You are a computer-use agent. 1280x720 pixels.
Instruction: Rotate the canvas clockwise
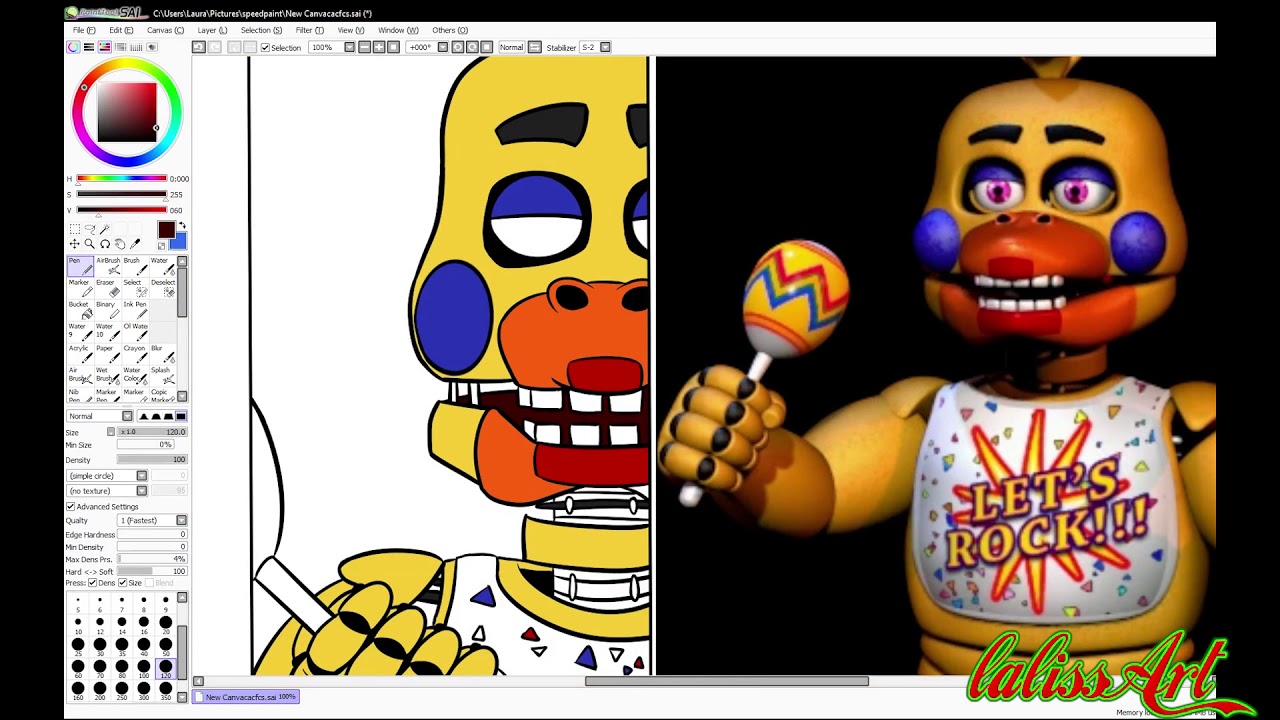[472, 47]
